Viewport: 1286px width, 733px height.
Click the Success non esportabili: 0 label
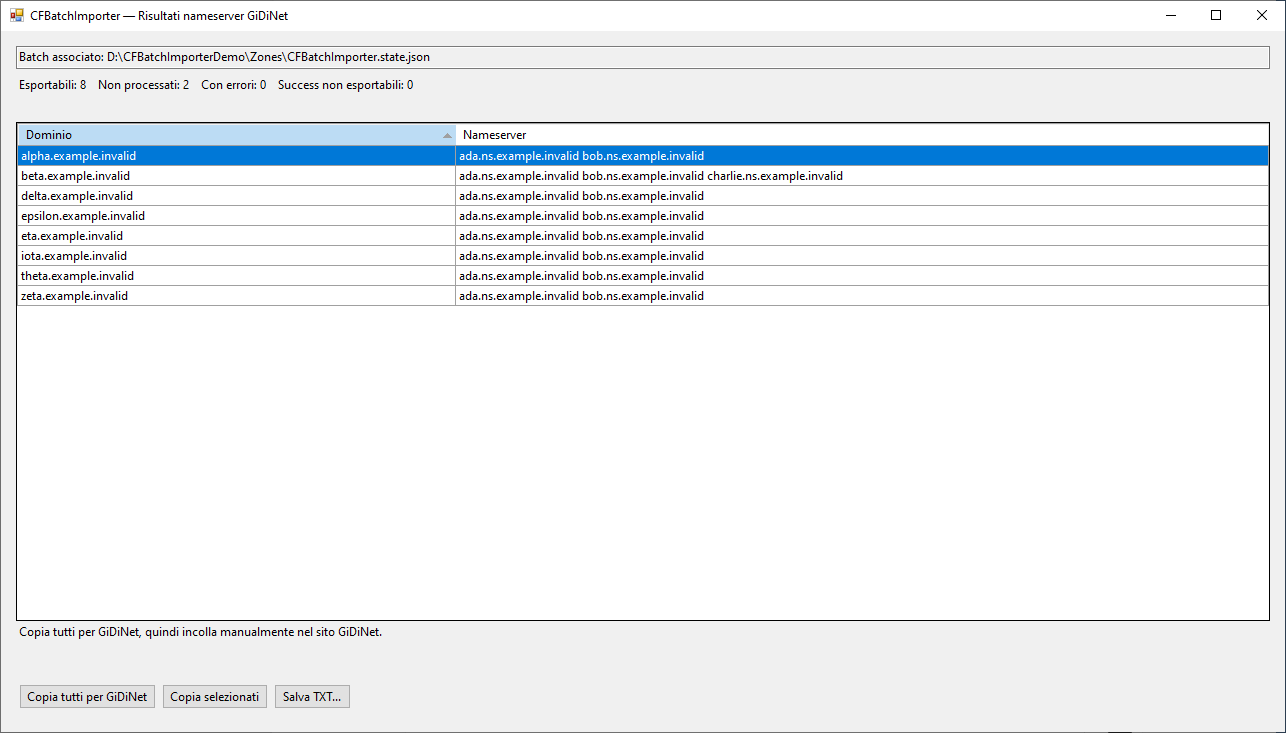[x=345, y=85]
